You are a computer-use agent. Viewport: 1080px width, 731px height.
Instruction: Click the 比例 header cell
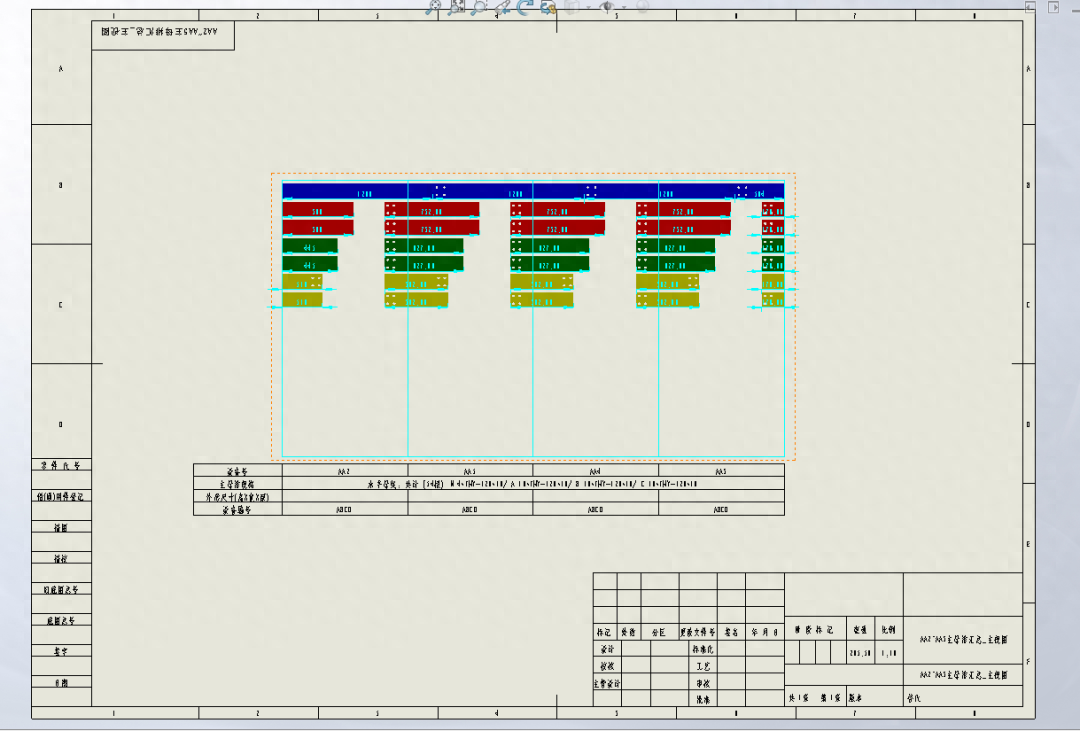[x=889, y=629]
